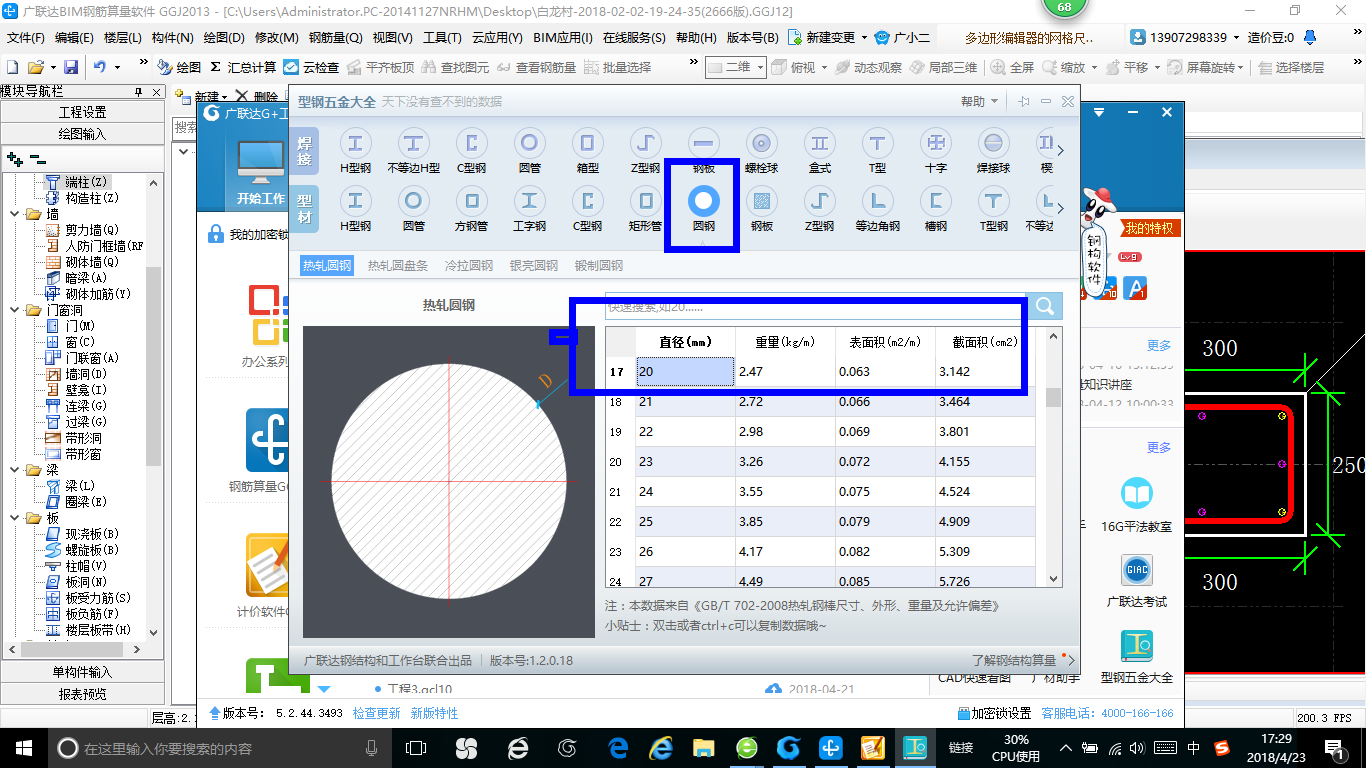This screenshot has height=768, width=1366.
Task: Click the 检查更新 link
Action: tap(376, 713)
